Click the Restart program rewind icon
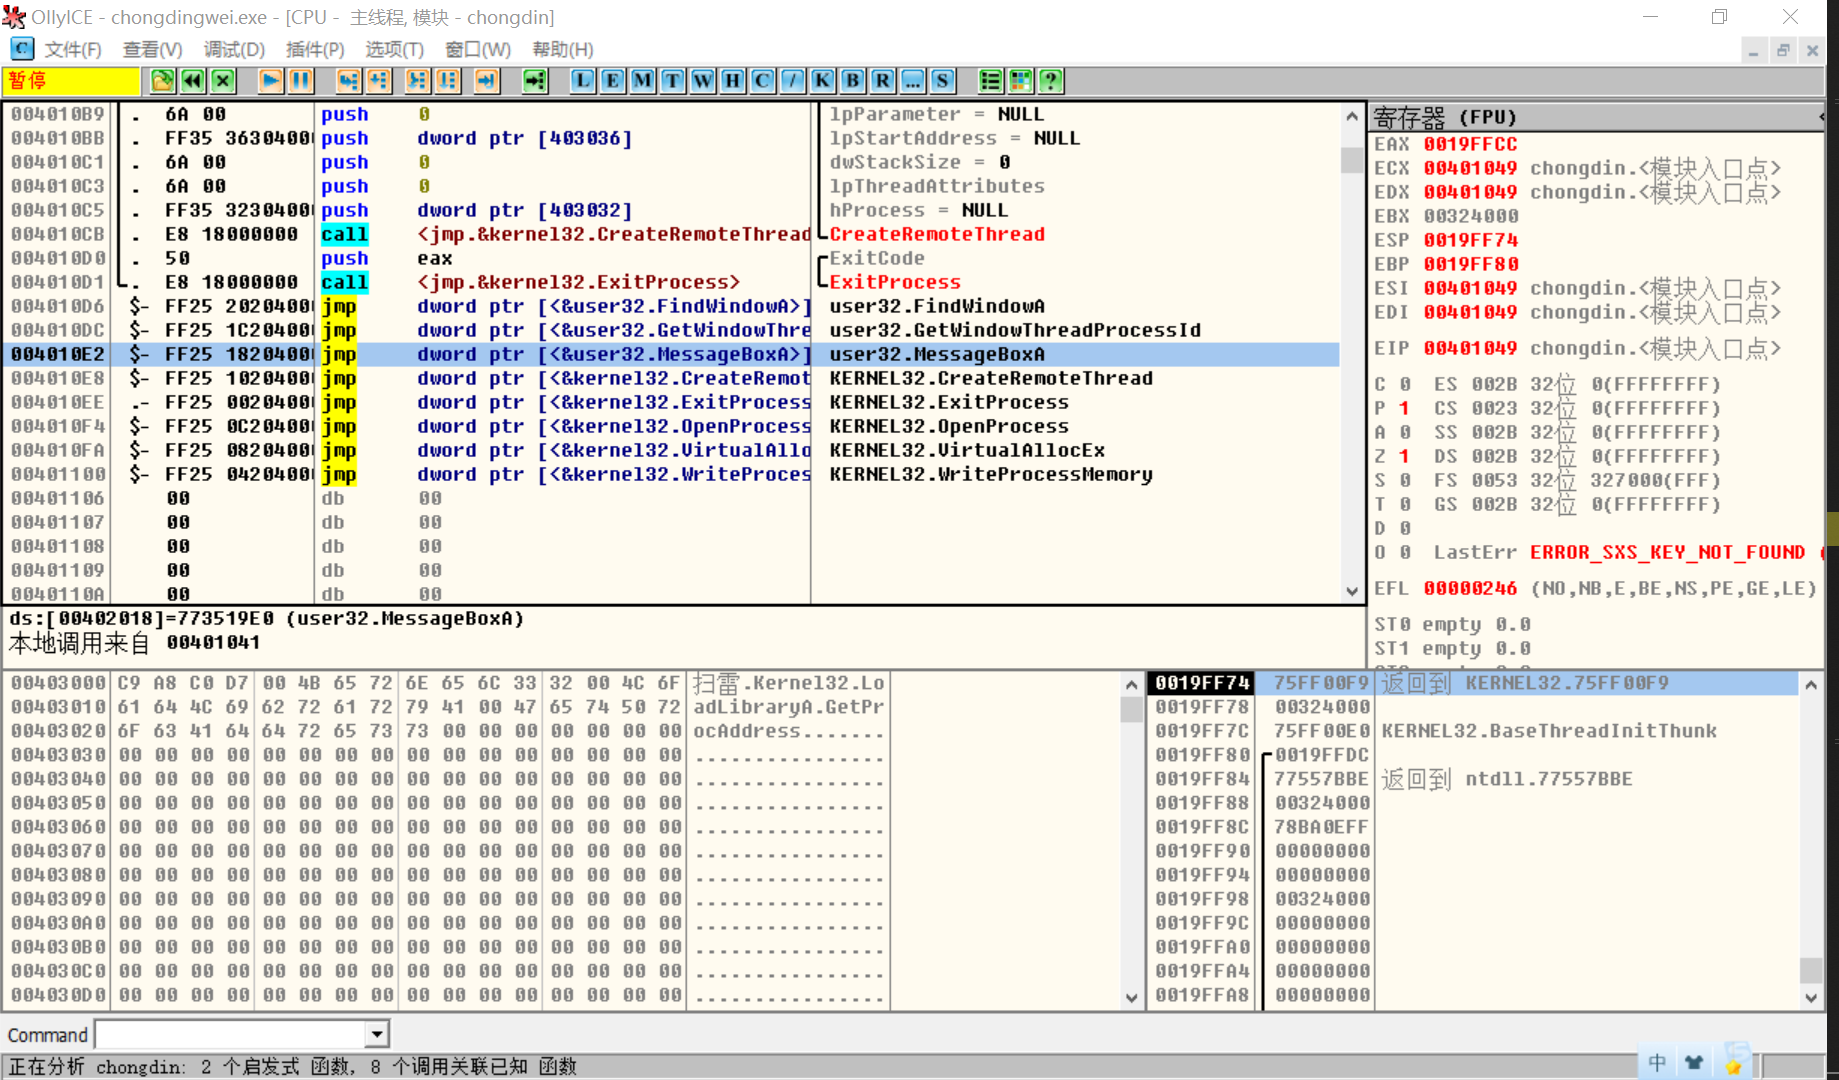 tap(193, 81)
